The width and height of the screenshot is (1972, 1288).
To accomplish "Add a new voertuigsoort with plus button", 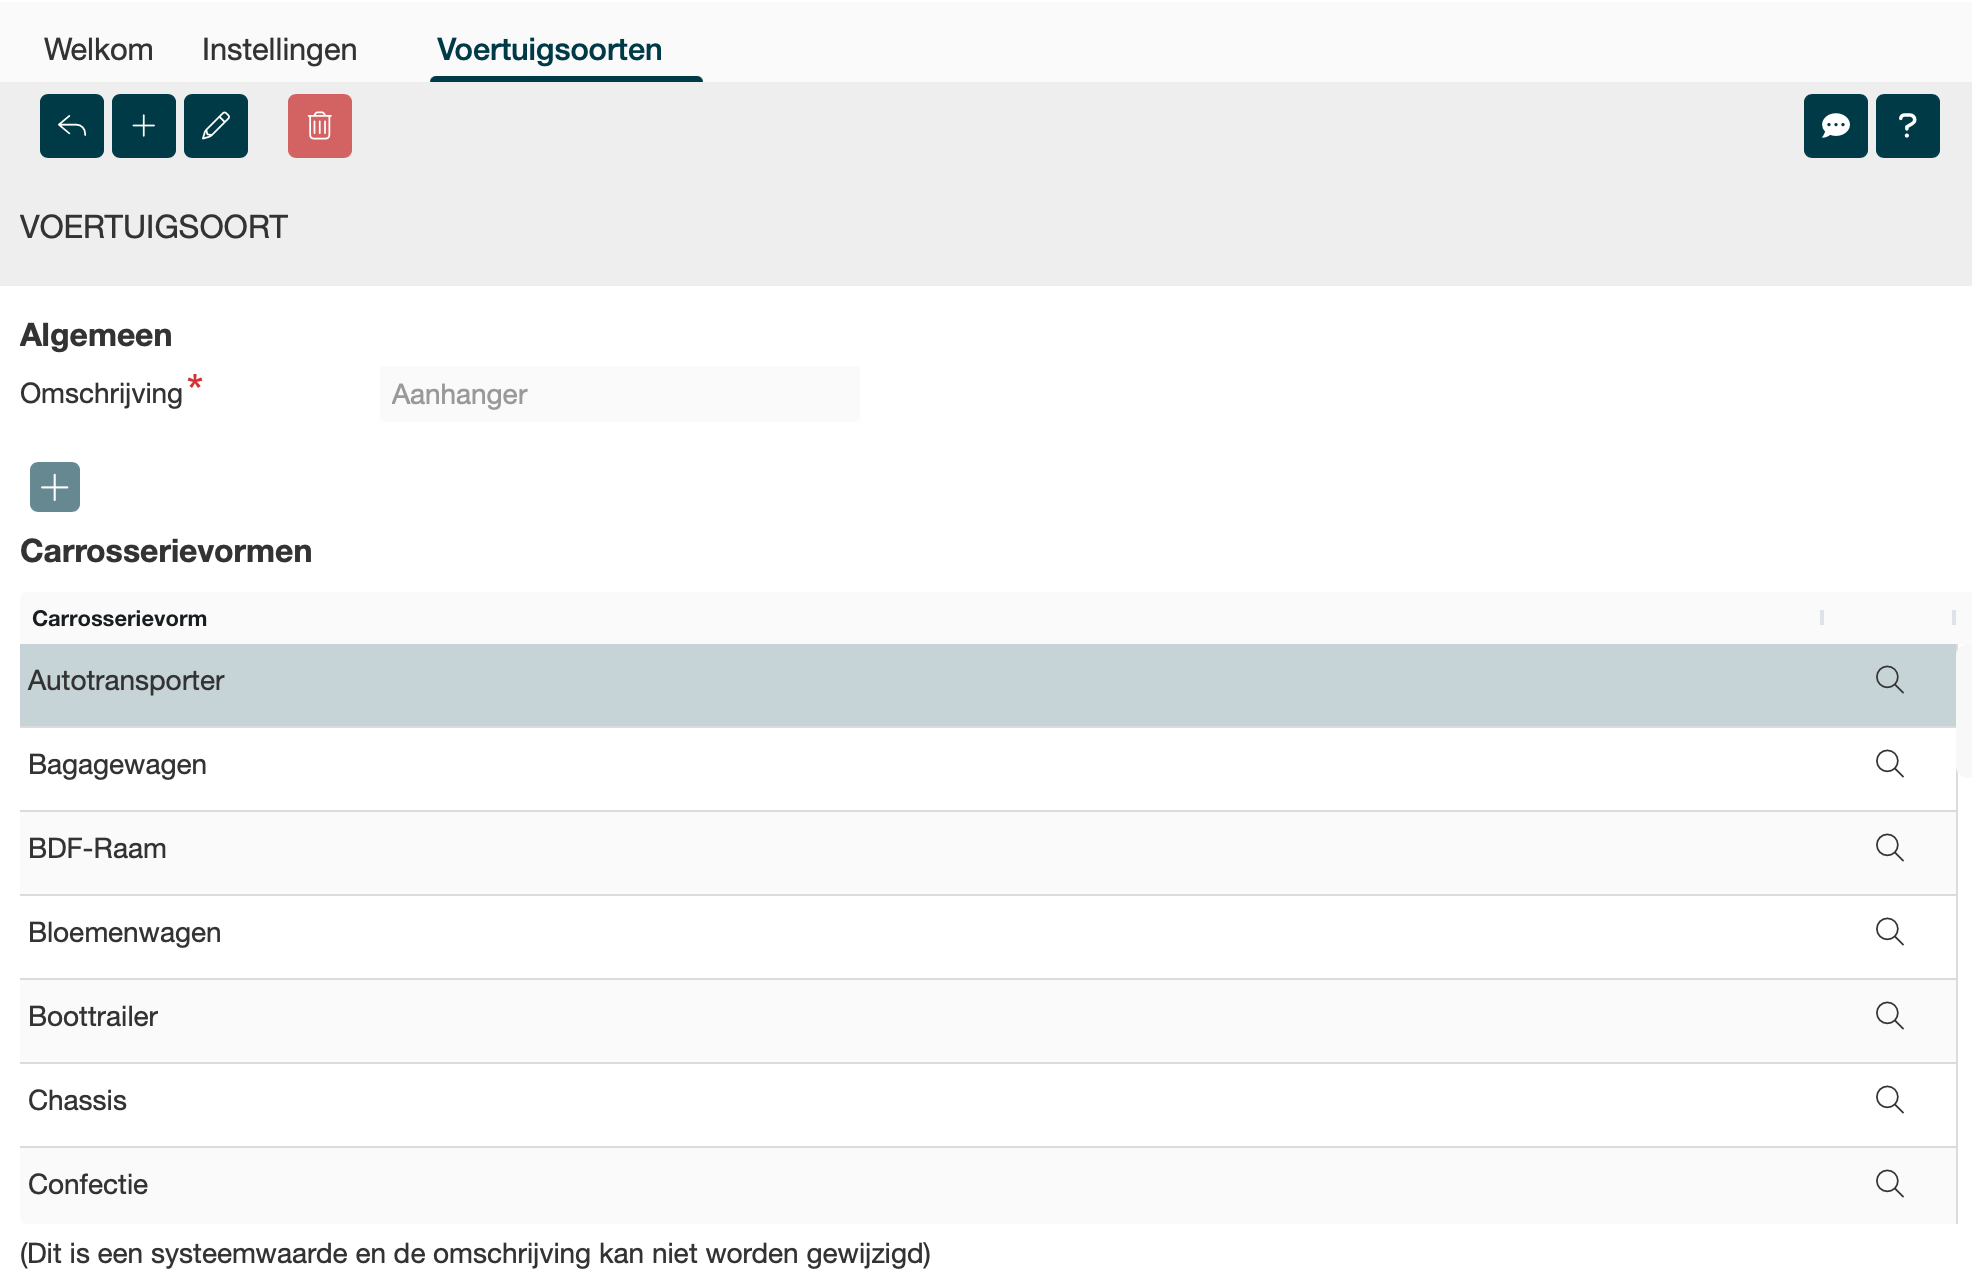I will click(x=144, y=126).
